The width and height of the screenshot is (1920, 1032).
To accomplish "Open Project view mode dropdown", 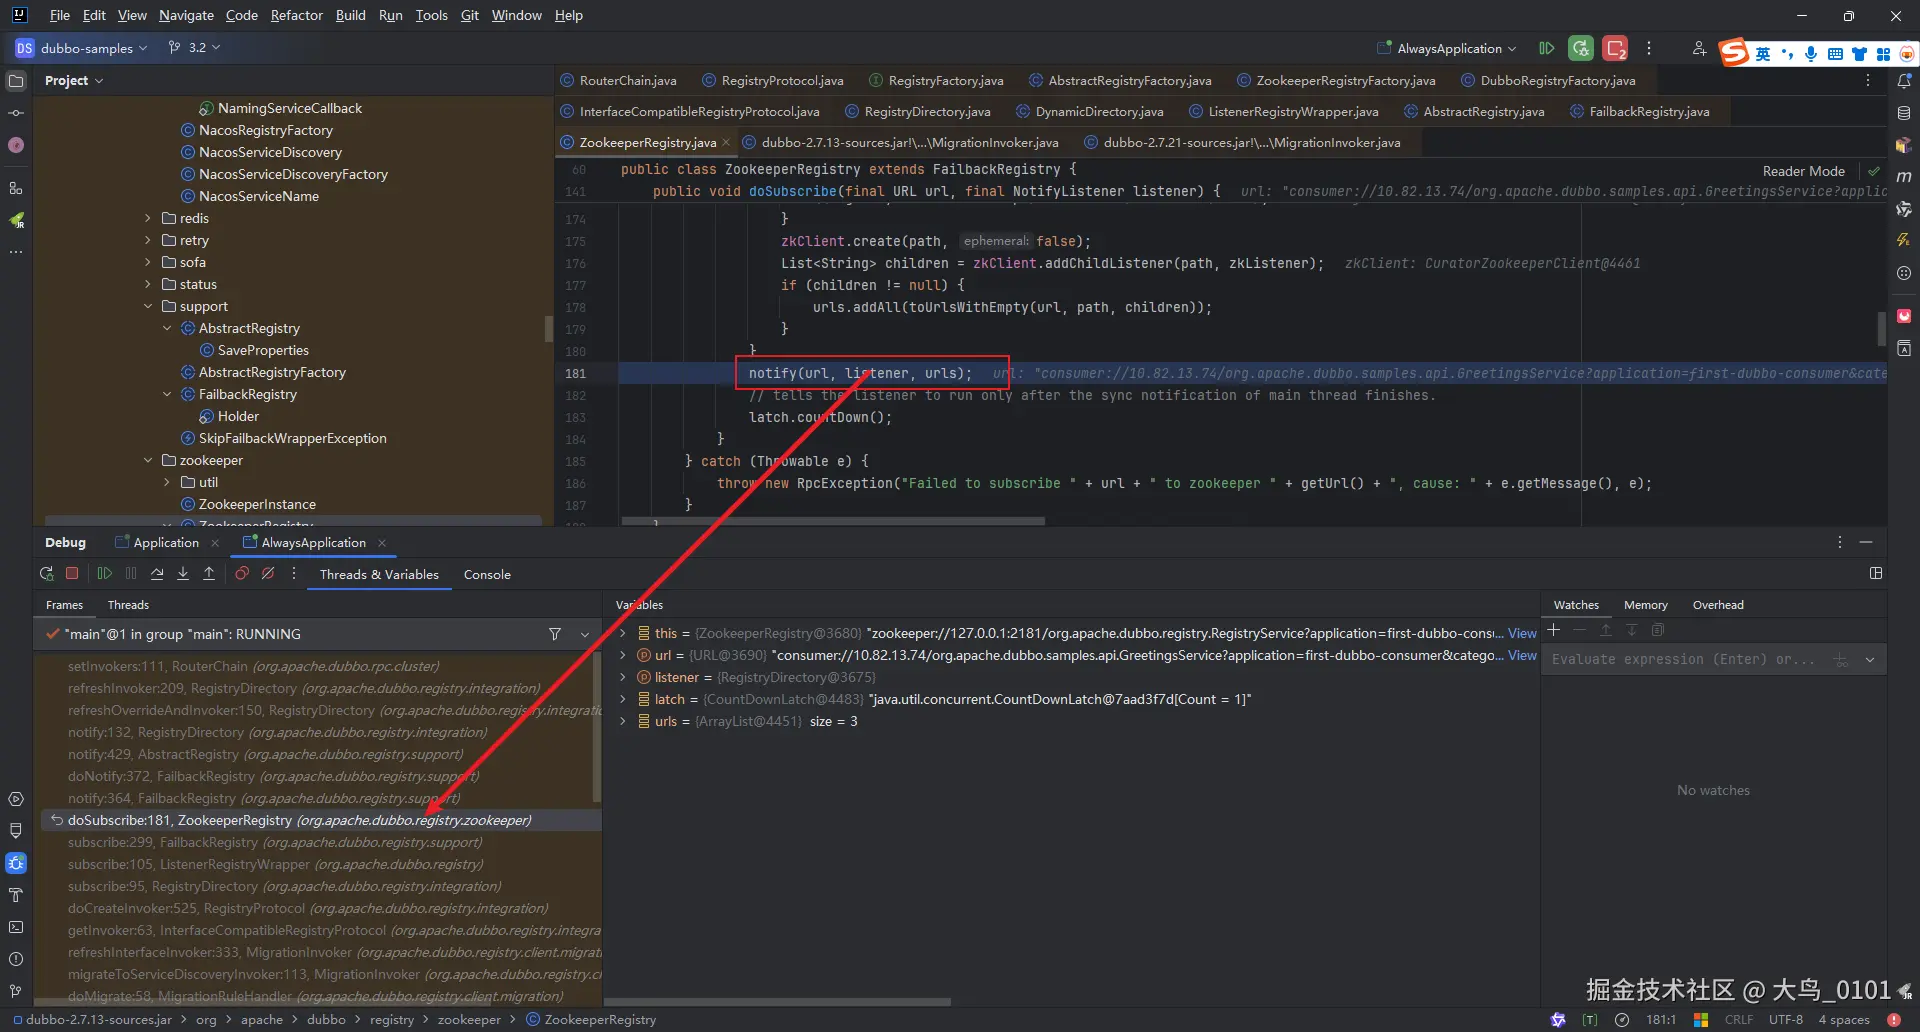I will 74,80.
